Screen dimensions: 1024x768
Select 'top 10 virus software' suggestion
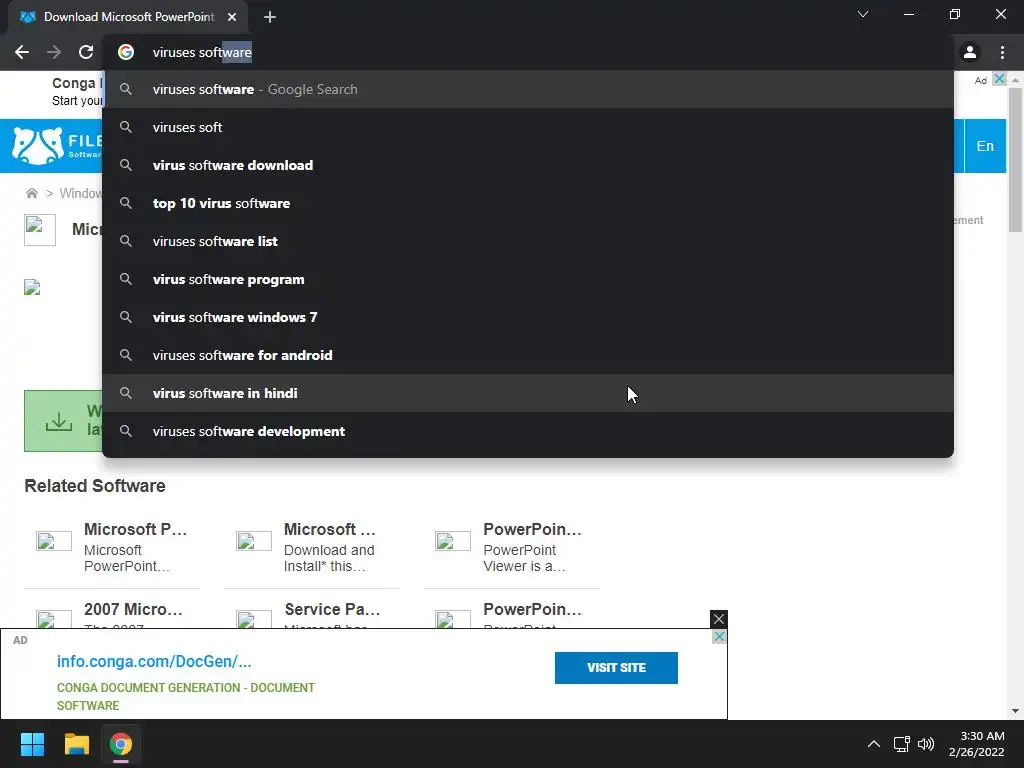(528, 203)
